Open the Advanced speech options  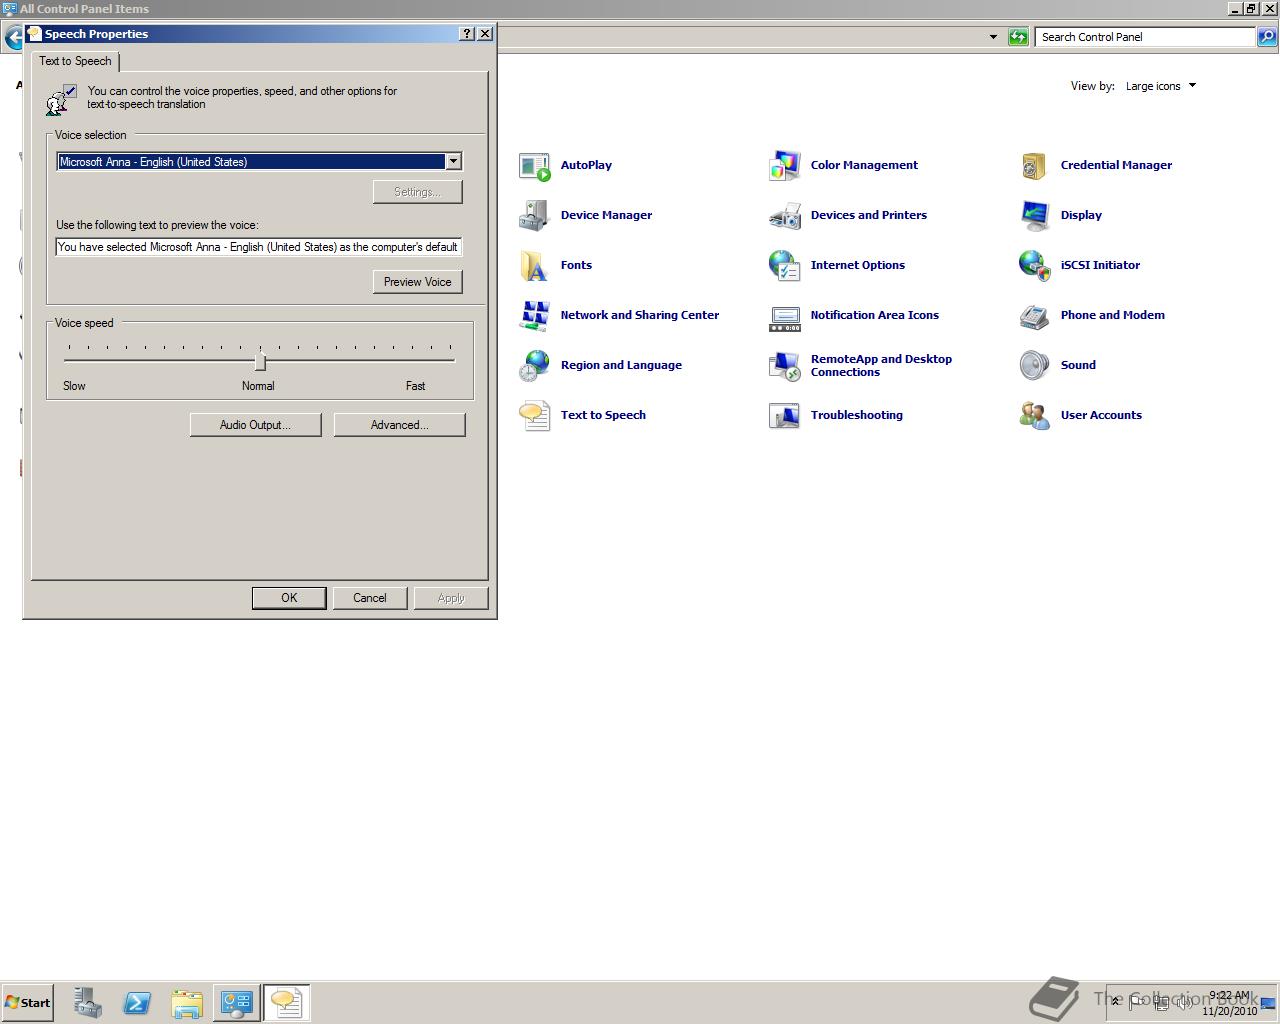coord(399,425)
